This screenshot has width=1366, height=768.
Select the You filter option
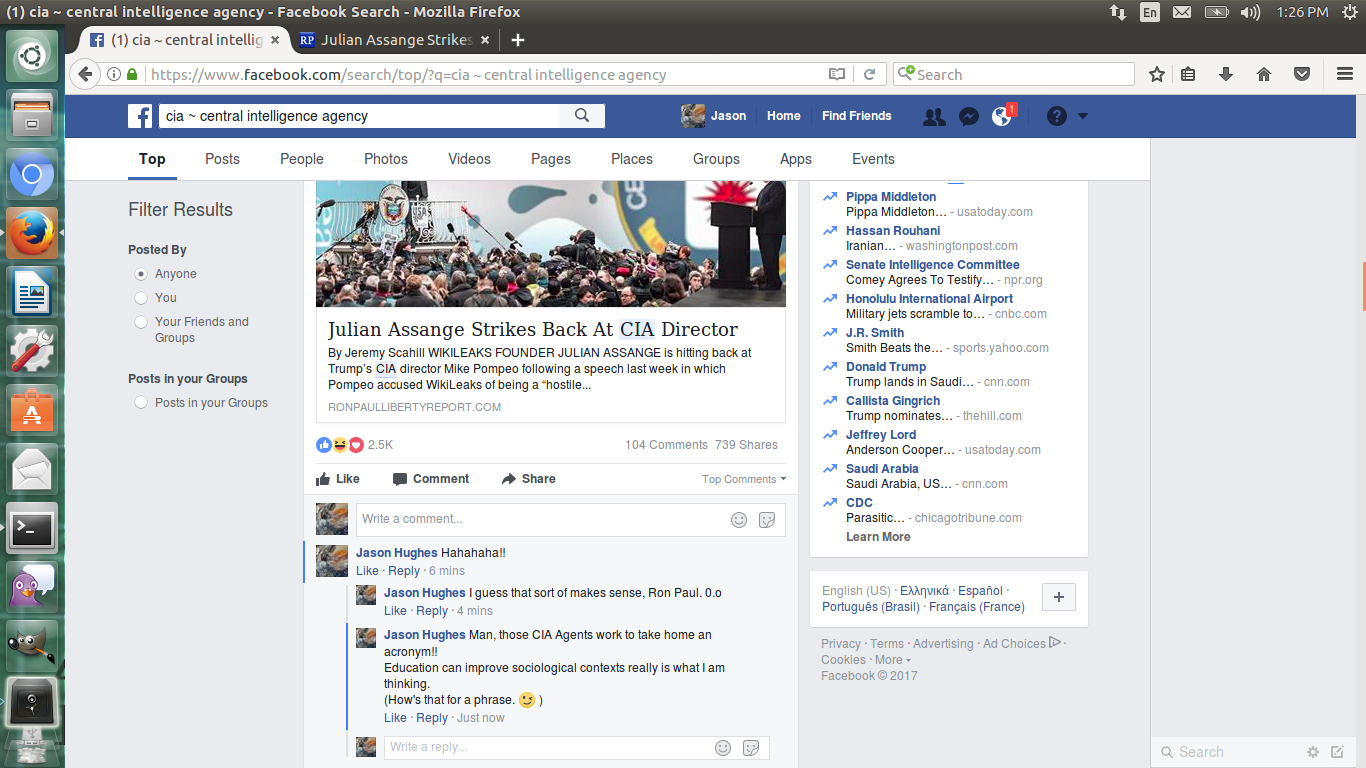pyautogui.click(x=141, y=298)
